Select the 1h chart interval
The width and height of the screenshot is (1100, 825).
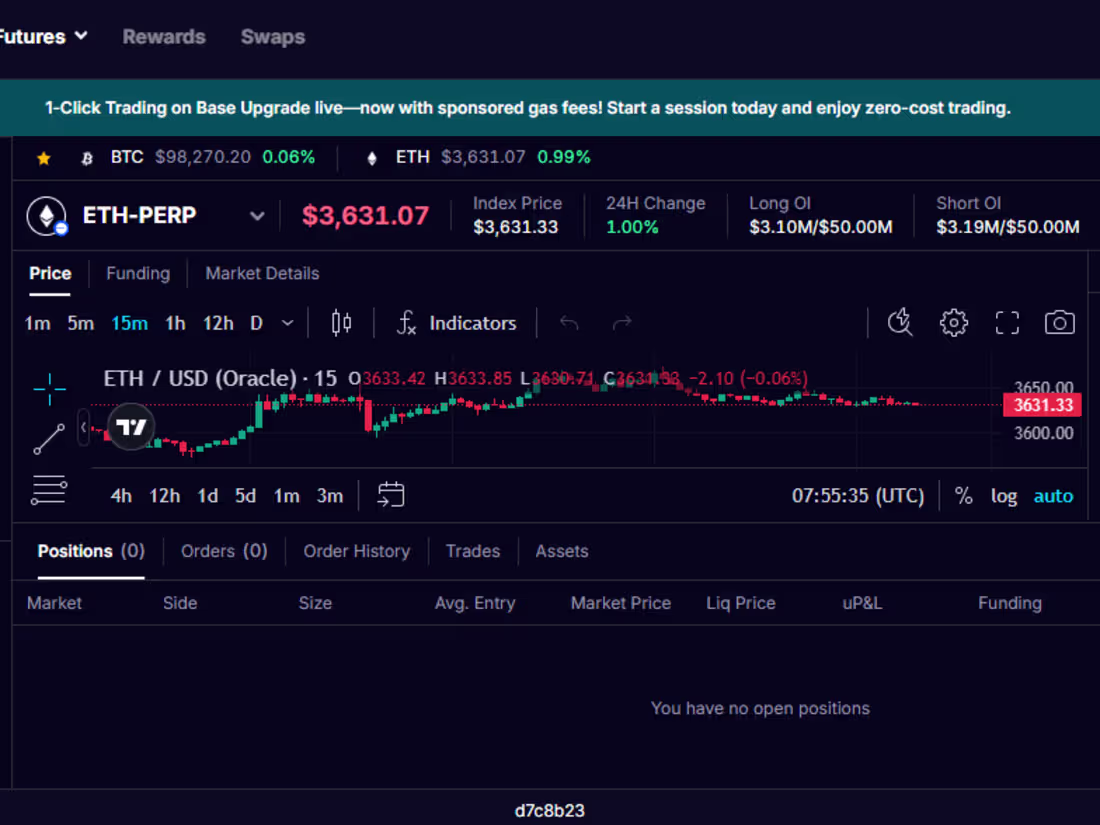click(175, 322)
